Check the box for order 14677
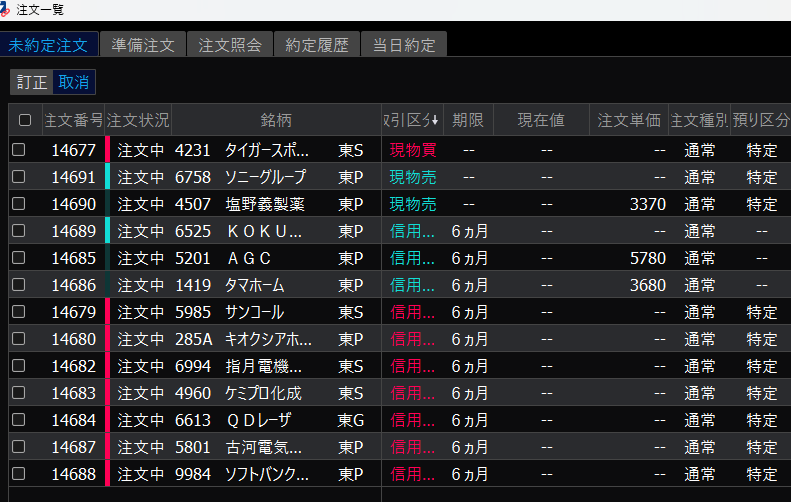The image size is (791, 502). point(19,150)
